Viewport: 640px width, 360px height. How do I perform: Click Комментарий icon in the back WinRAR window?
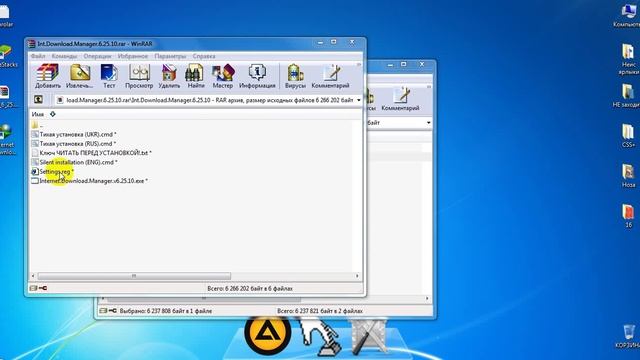click(400, 99)
